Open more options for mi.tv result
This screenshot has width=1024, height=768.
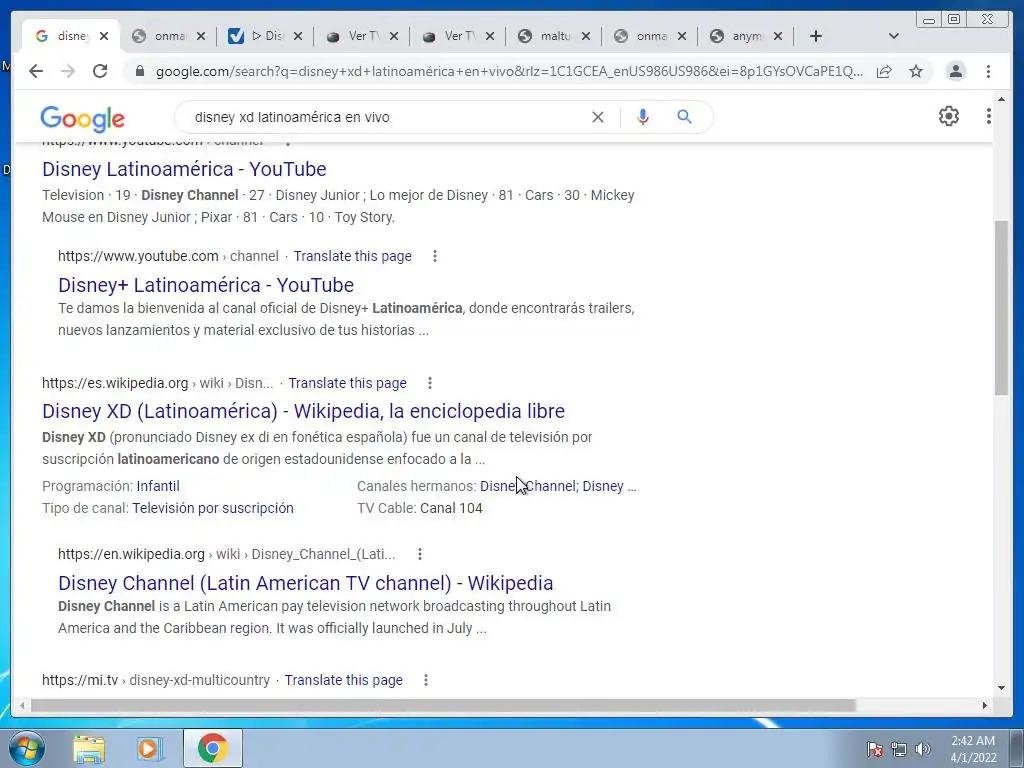[x=426, y=680]
